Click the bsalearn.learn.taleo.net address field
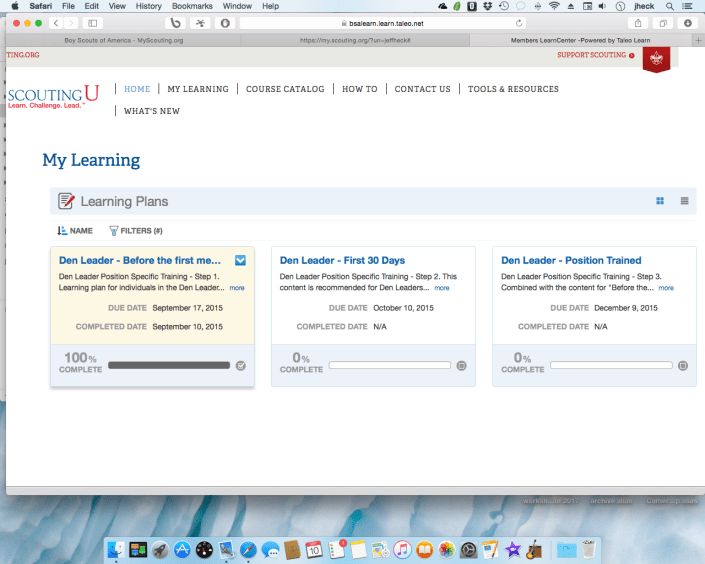The height and width of the screenshot is (564, 705). [380, 22]
